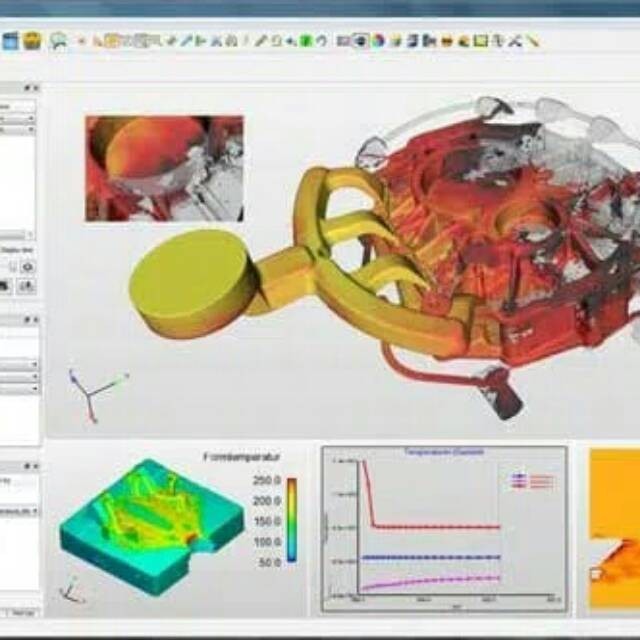Open the second dropdown in middle left panel
The height and width of the screenshot is (640, 640).
click(x=19, y=376)
